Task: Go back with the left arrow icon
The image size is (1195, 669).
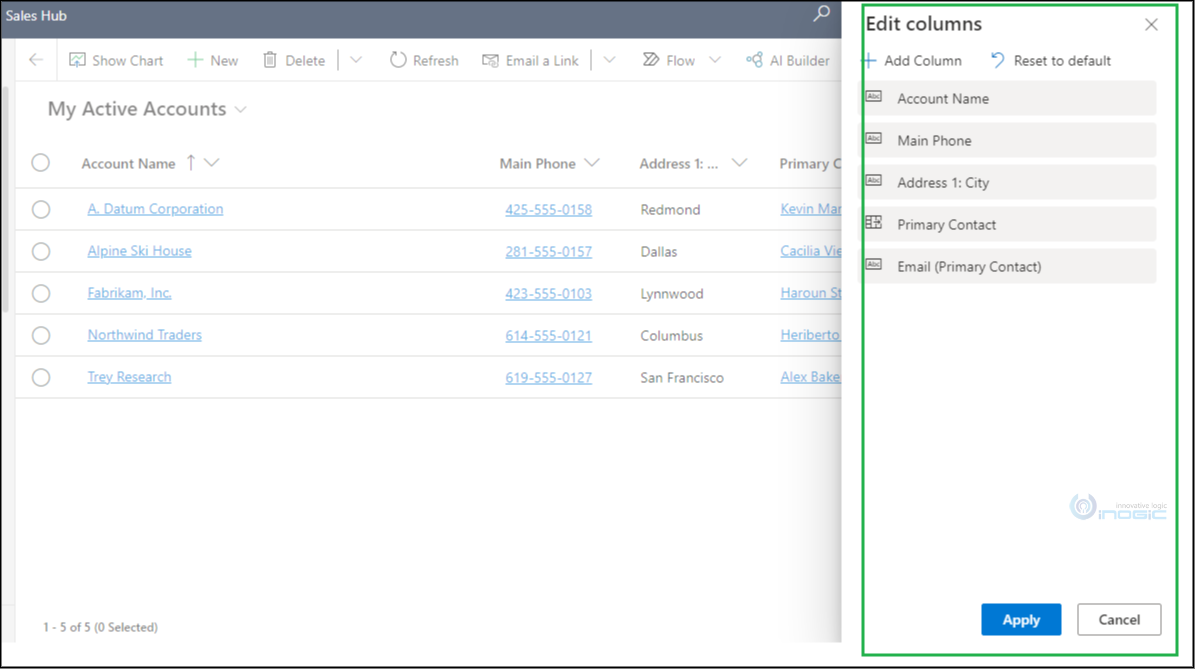Action: 36,60
